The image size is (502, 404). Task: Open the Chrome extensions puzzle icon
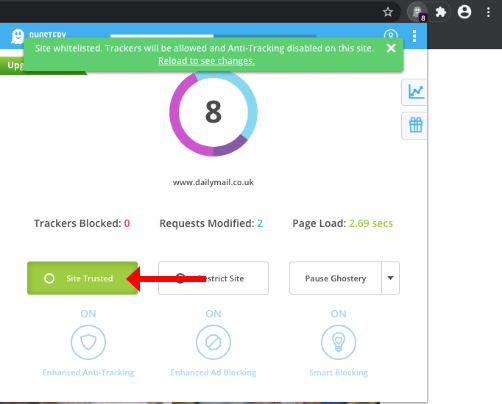pyautogui.click(x=441, y=12)
